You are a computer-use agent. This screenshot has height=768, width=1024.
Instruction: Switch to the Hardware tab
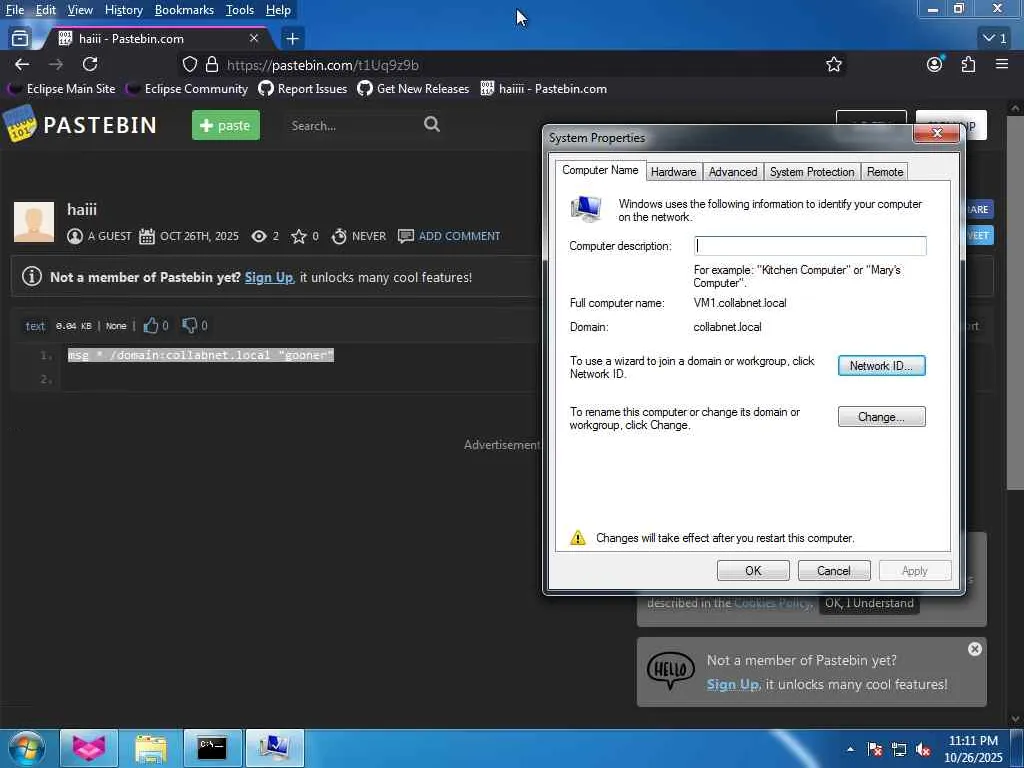(x=673, y=172)
